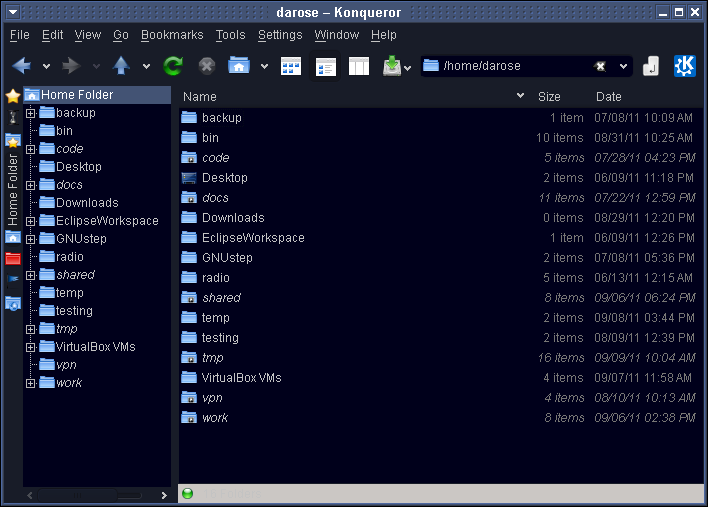Open dropdown beside Home toolbar icon
Screen dimensions: 708x507
tap(265, 66)
